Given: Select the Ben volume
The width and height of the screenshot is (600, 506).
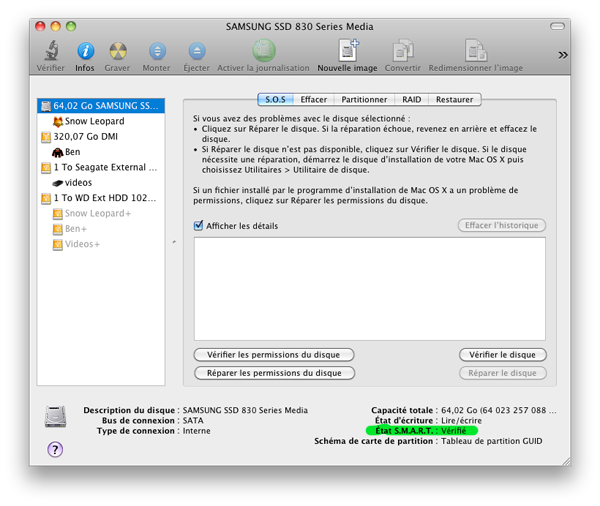Looking at the screenshot, I should click(101, 152).
